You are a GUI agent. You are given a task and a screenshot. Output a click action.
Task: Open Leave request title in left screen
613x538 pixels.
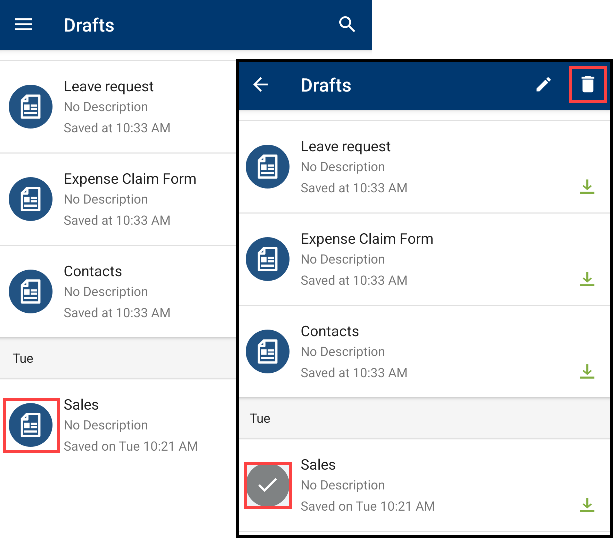[x=108, y=86]
